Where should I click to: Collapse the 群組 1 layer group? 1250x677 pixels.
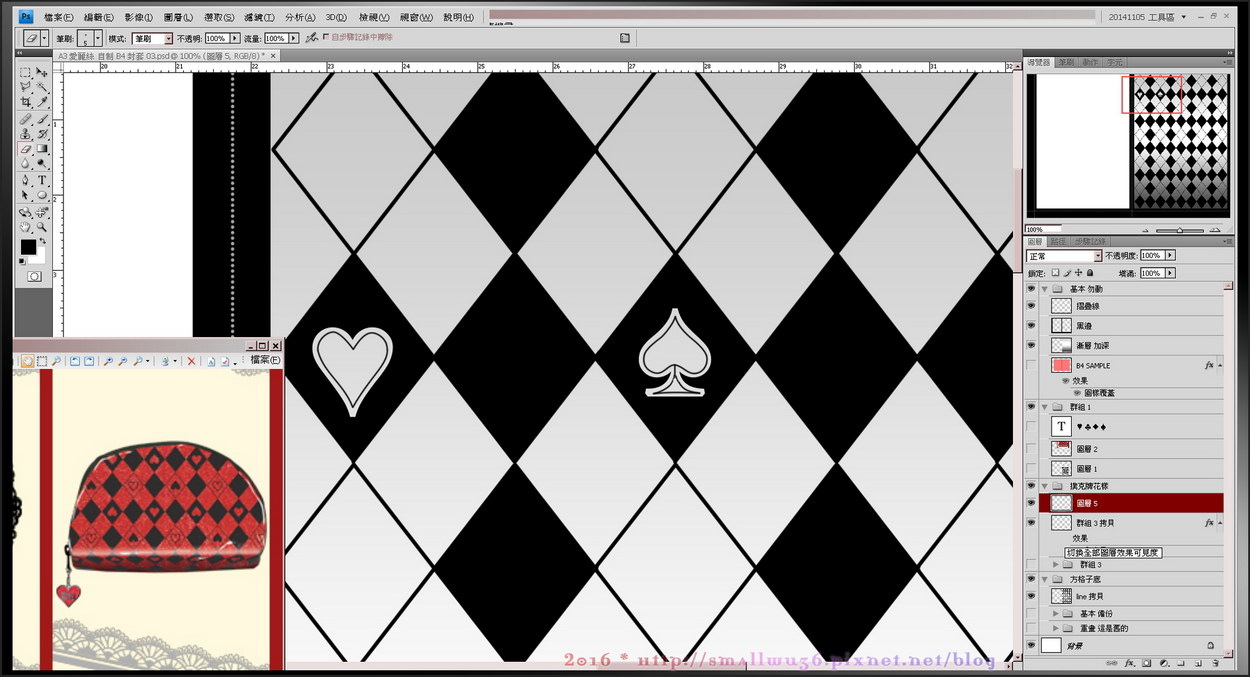pyautogui.click(x=1045, y=407)
